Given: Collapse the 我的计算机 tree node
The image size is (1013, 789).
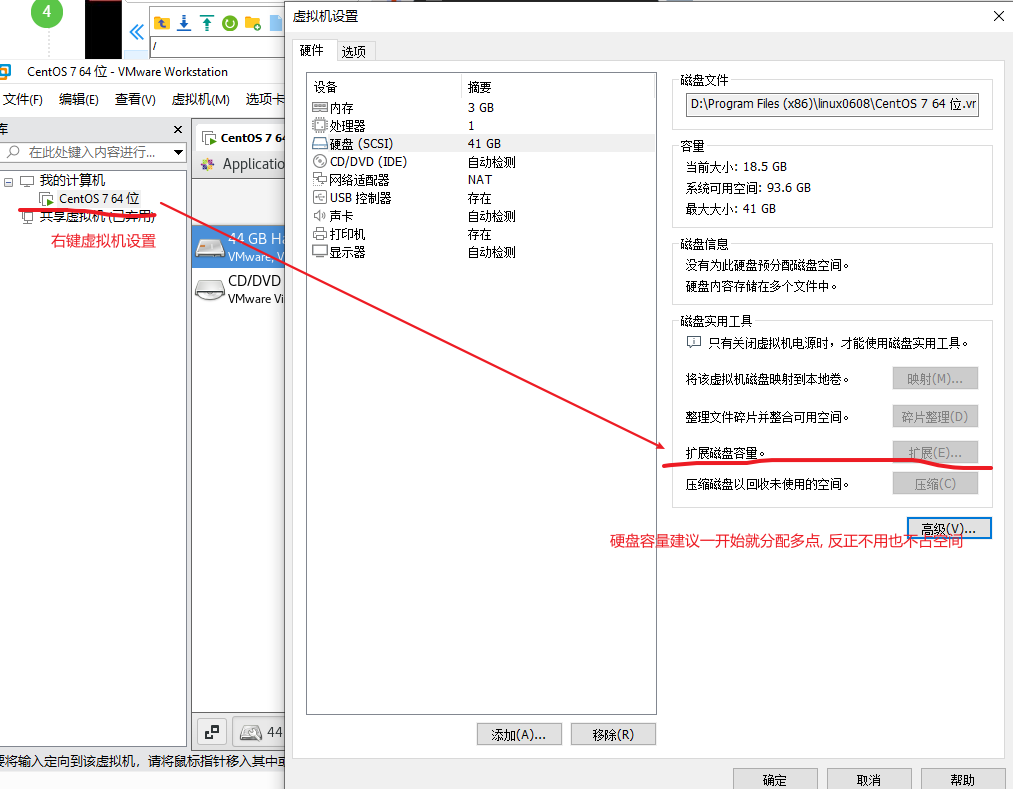Looking at the screenshot, I should coord(8,182).
